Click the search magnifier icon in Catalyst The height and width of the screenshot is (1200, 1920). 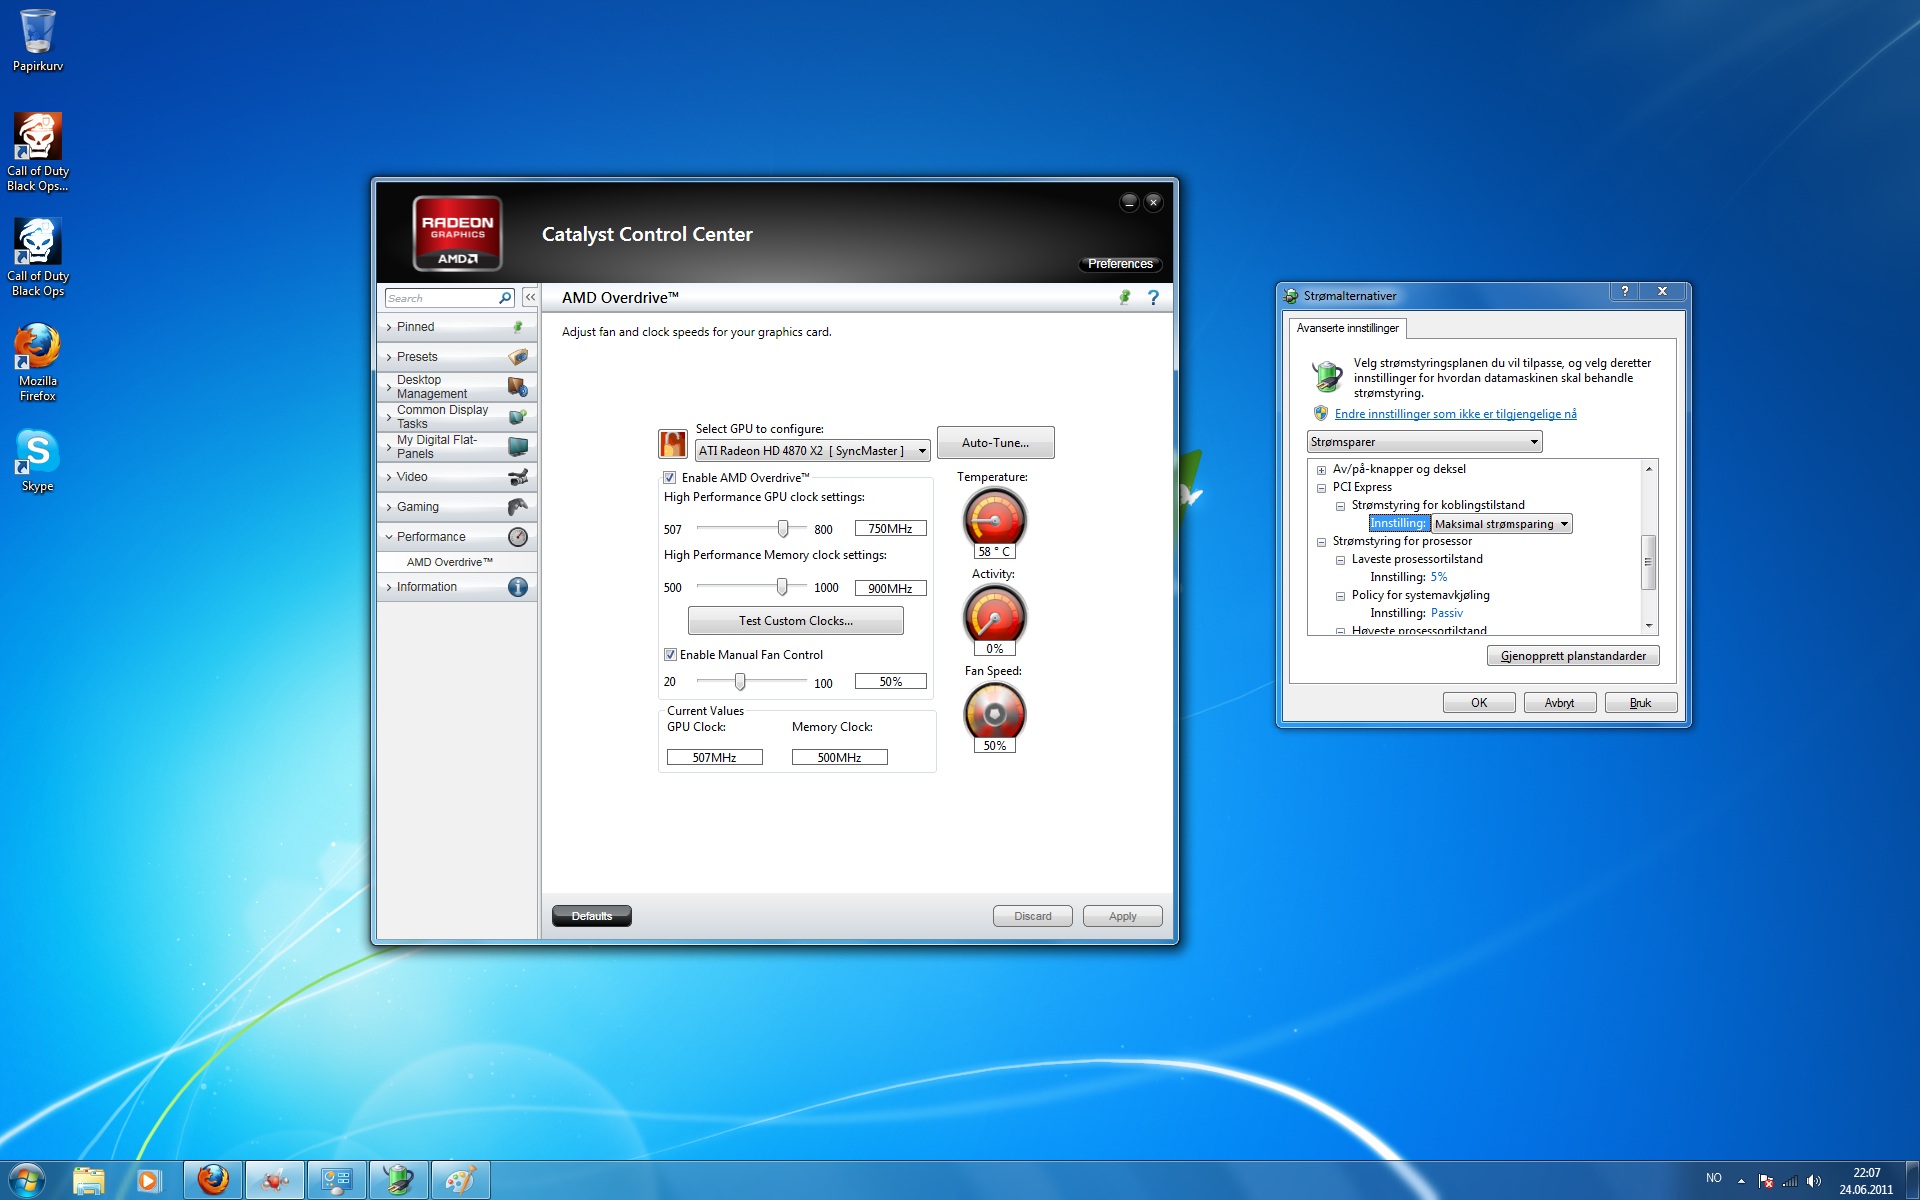[x=505, y=298]
